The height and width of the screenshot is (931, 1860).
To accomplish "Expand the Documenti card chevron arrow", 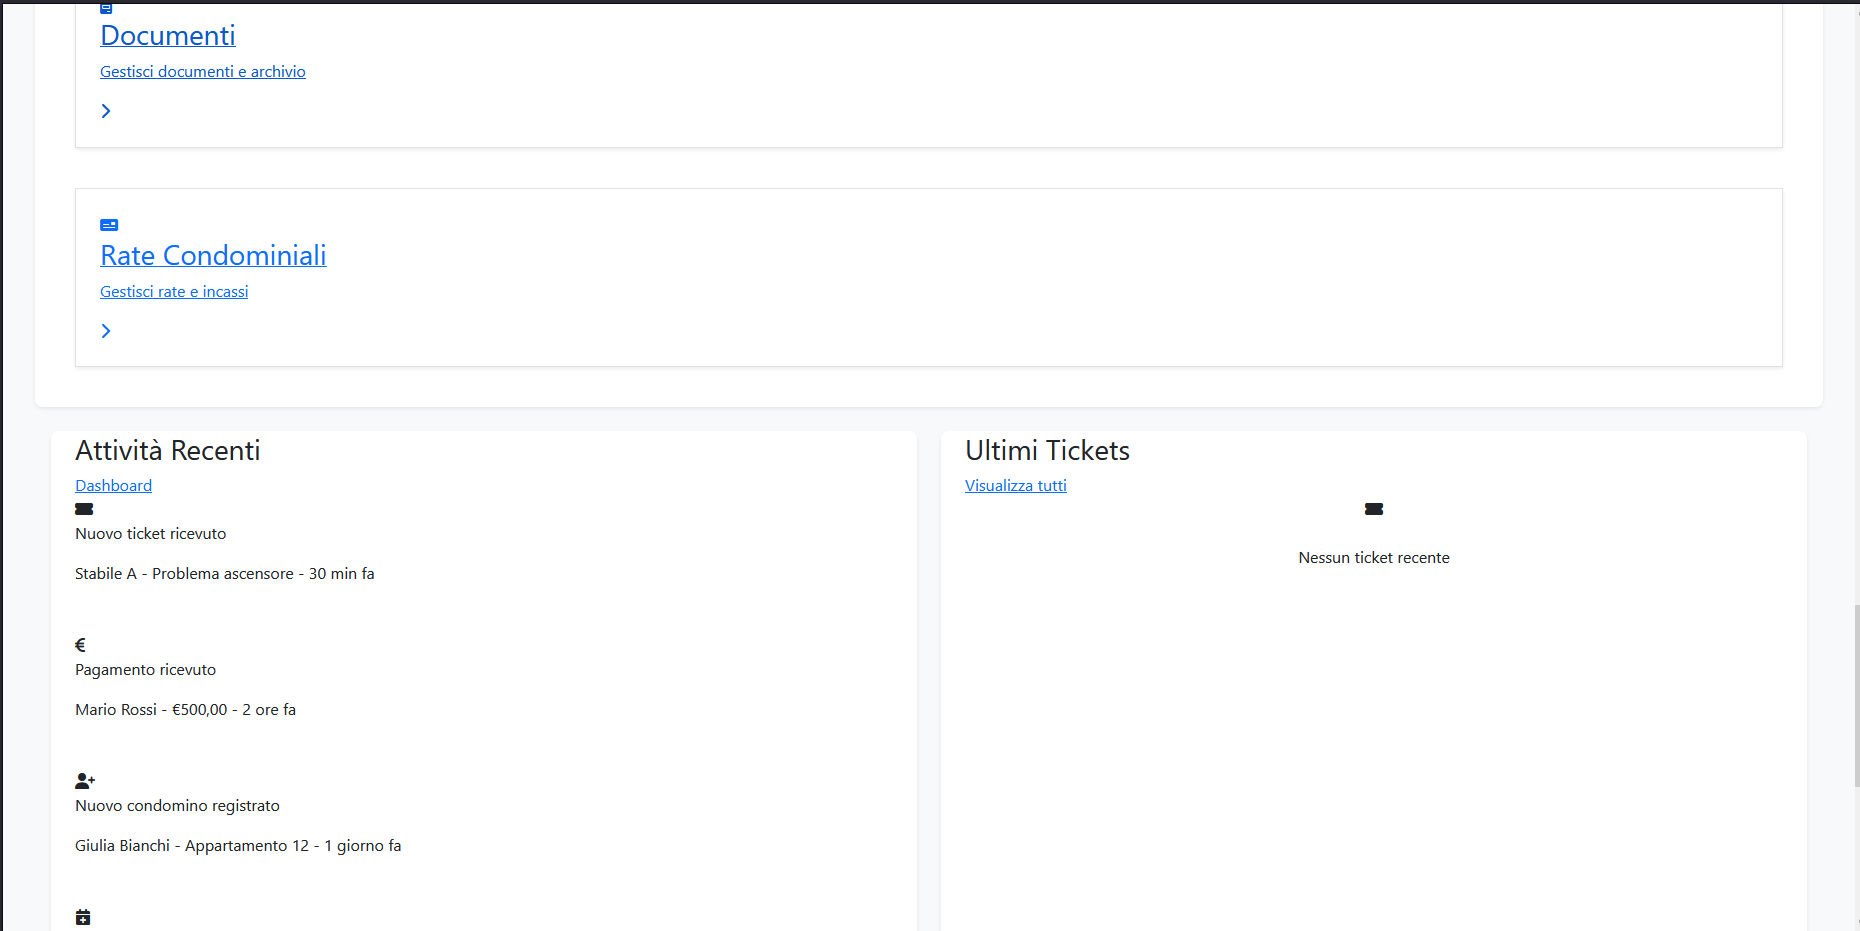I will point(106,111).
